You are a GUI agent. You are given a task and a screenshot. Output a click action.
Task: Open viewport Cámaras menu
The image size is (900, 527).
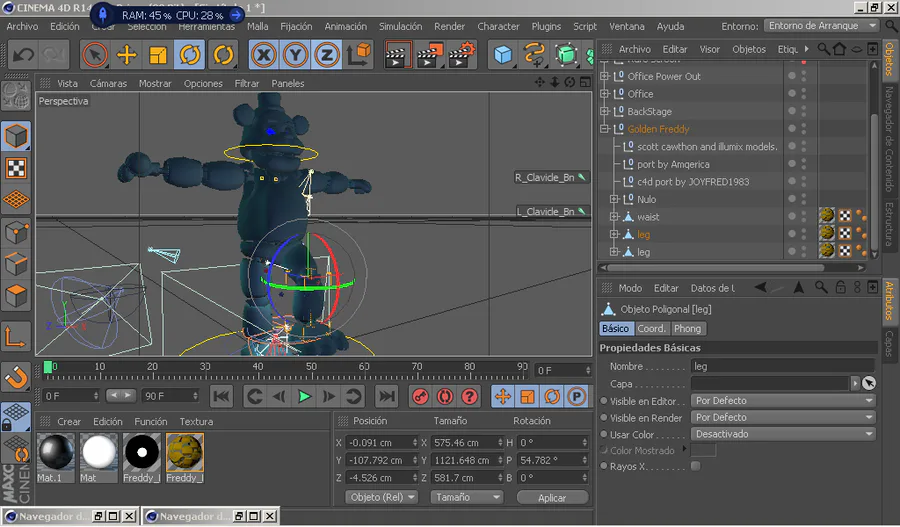(108, 83)
